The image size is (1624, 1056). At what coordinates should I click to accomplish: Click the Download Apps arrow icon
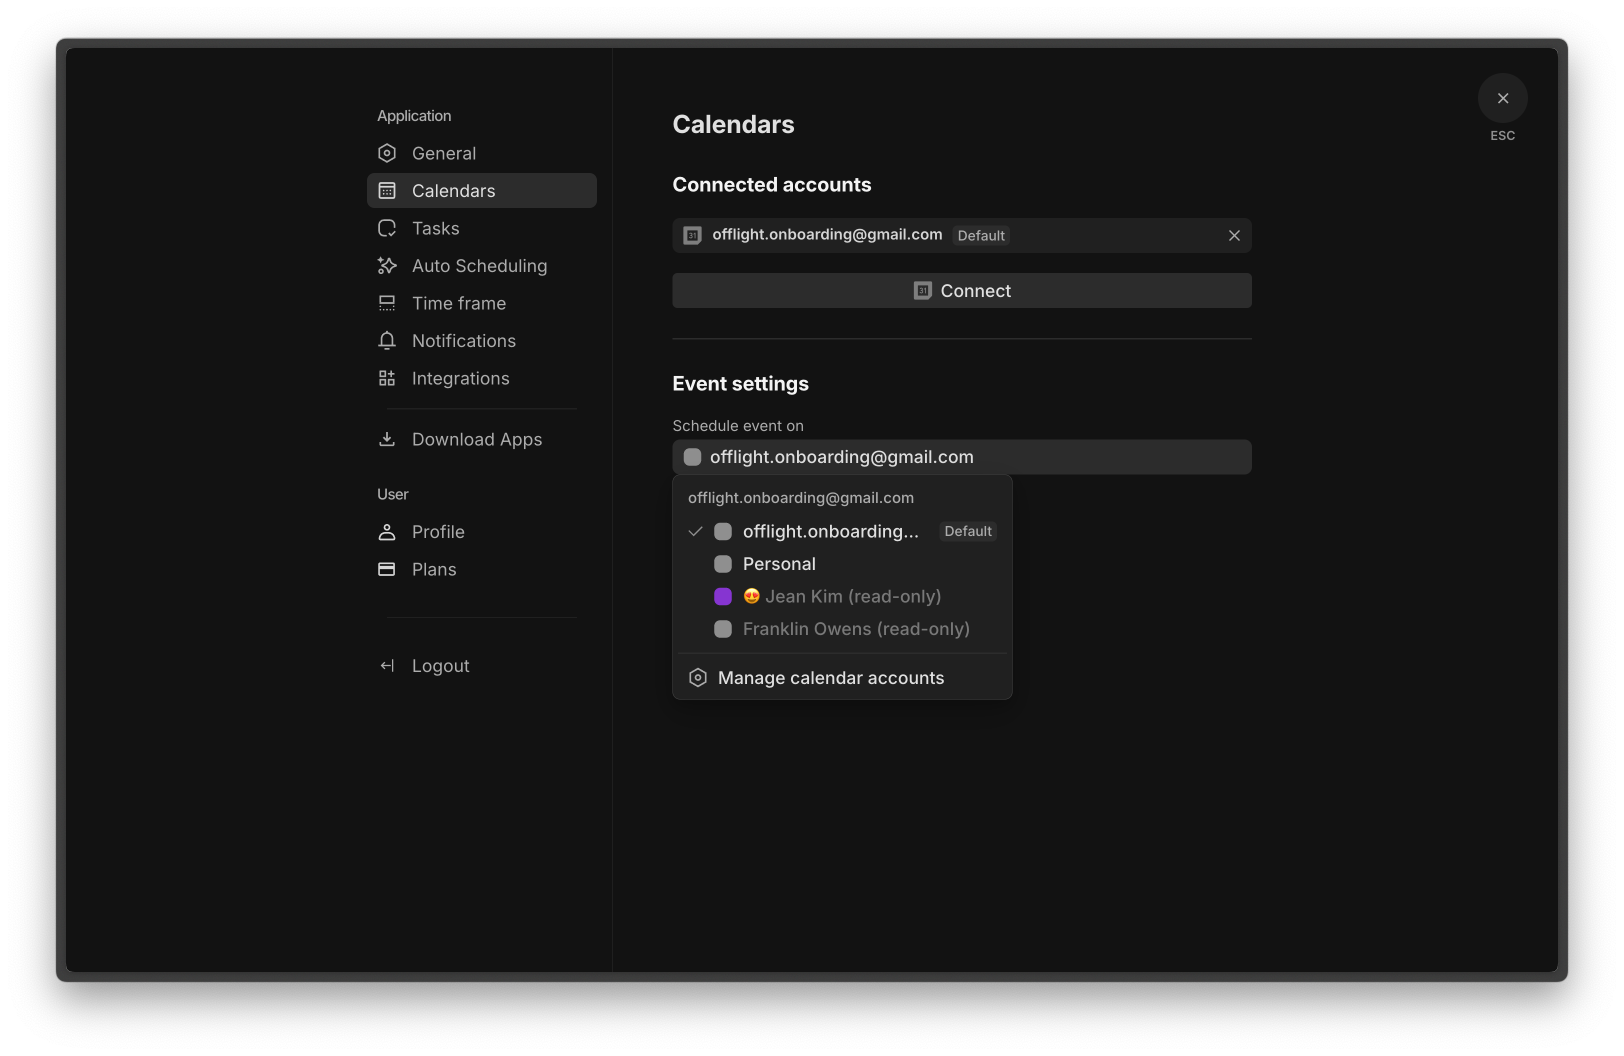point(387,439)
